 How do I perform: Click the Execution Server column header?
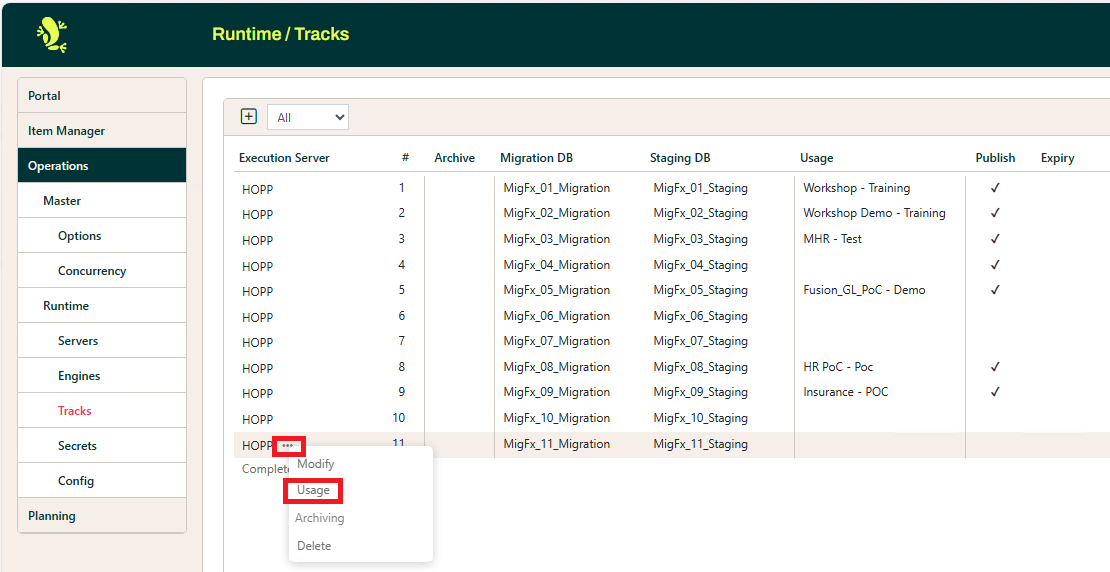tap(284, 158)
